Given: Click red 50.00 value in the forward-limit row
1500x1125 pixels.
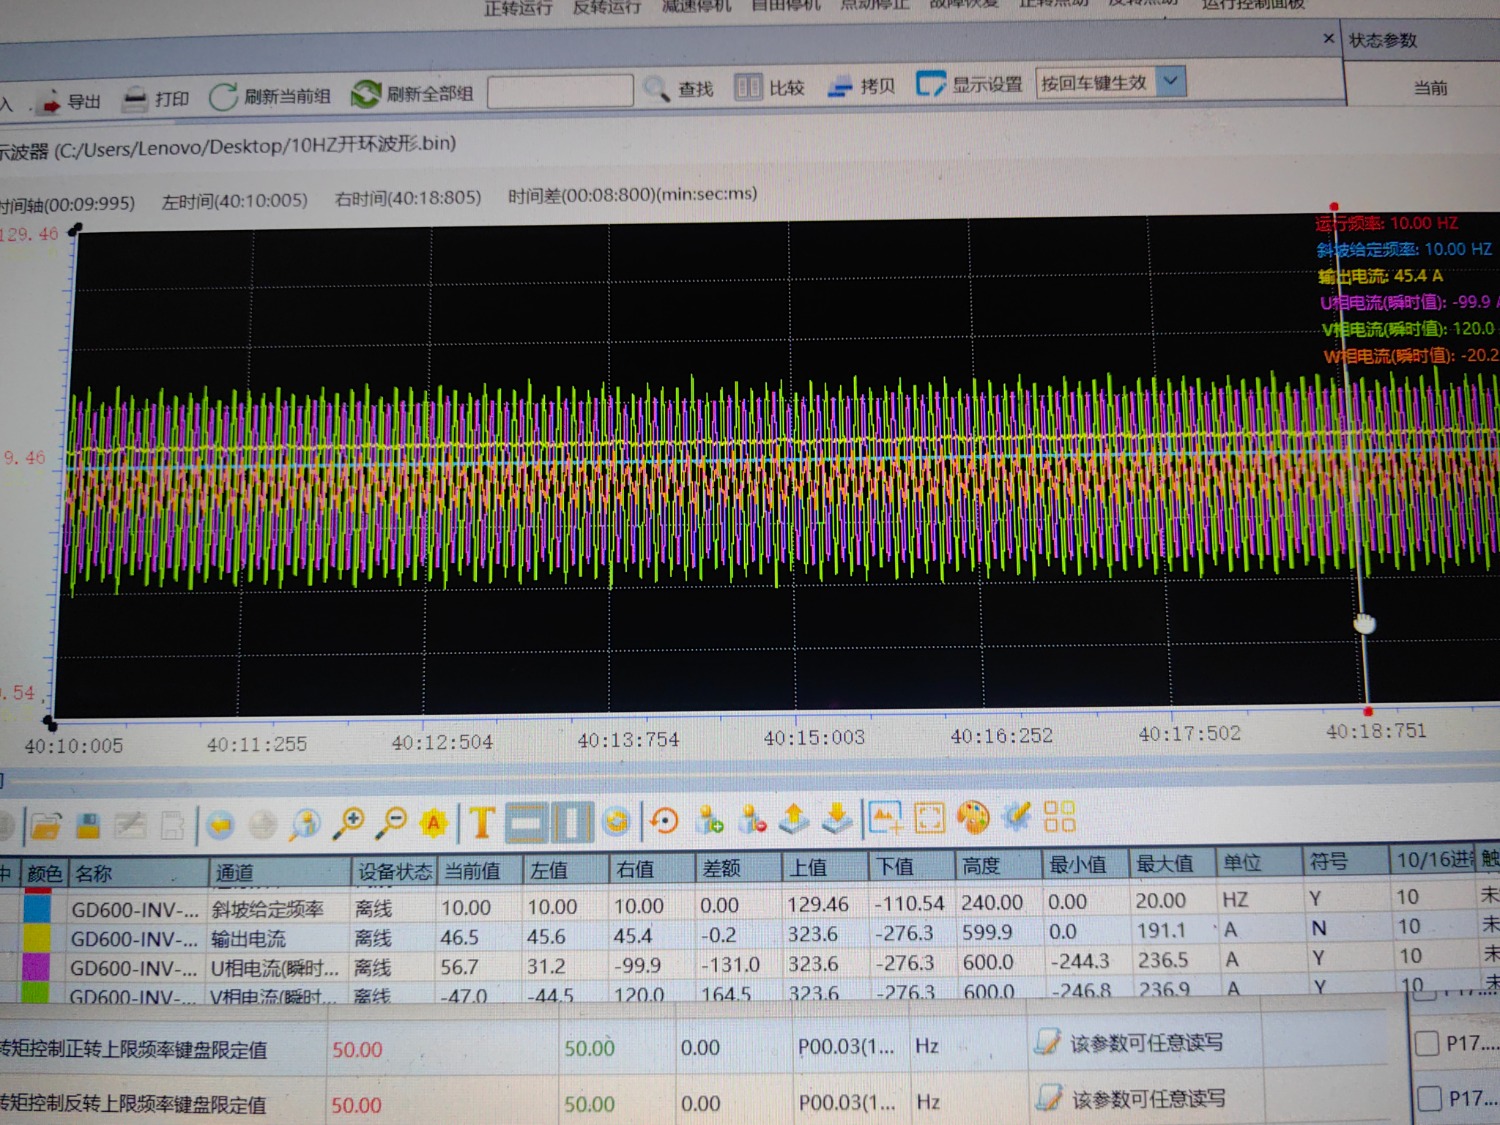Looking at the screenshot, I should (357, 1050).
